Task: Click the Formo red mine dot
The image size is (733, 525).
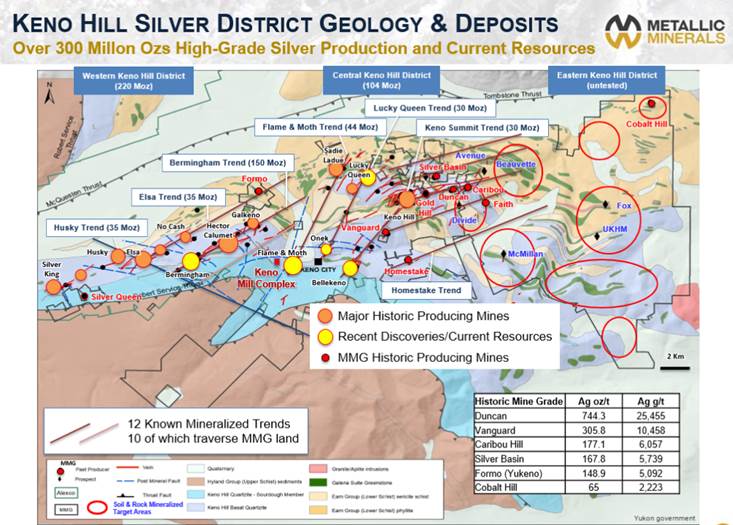Action: pos(259,191)
